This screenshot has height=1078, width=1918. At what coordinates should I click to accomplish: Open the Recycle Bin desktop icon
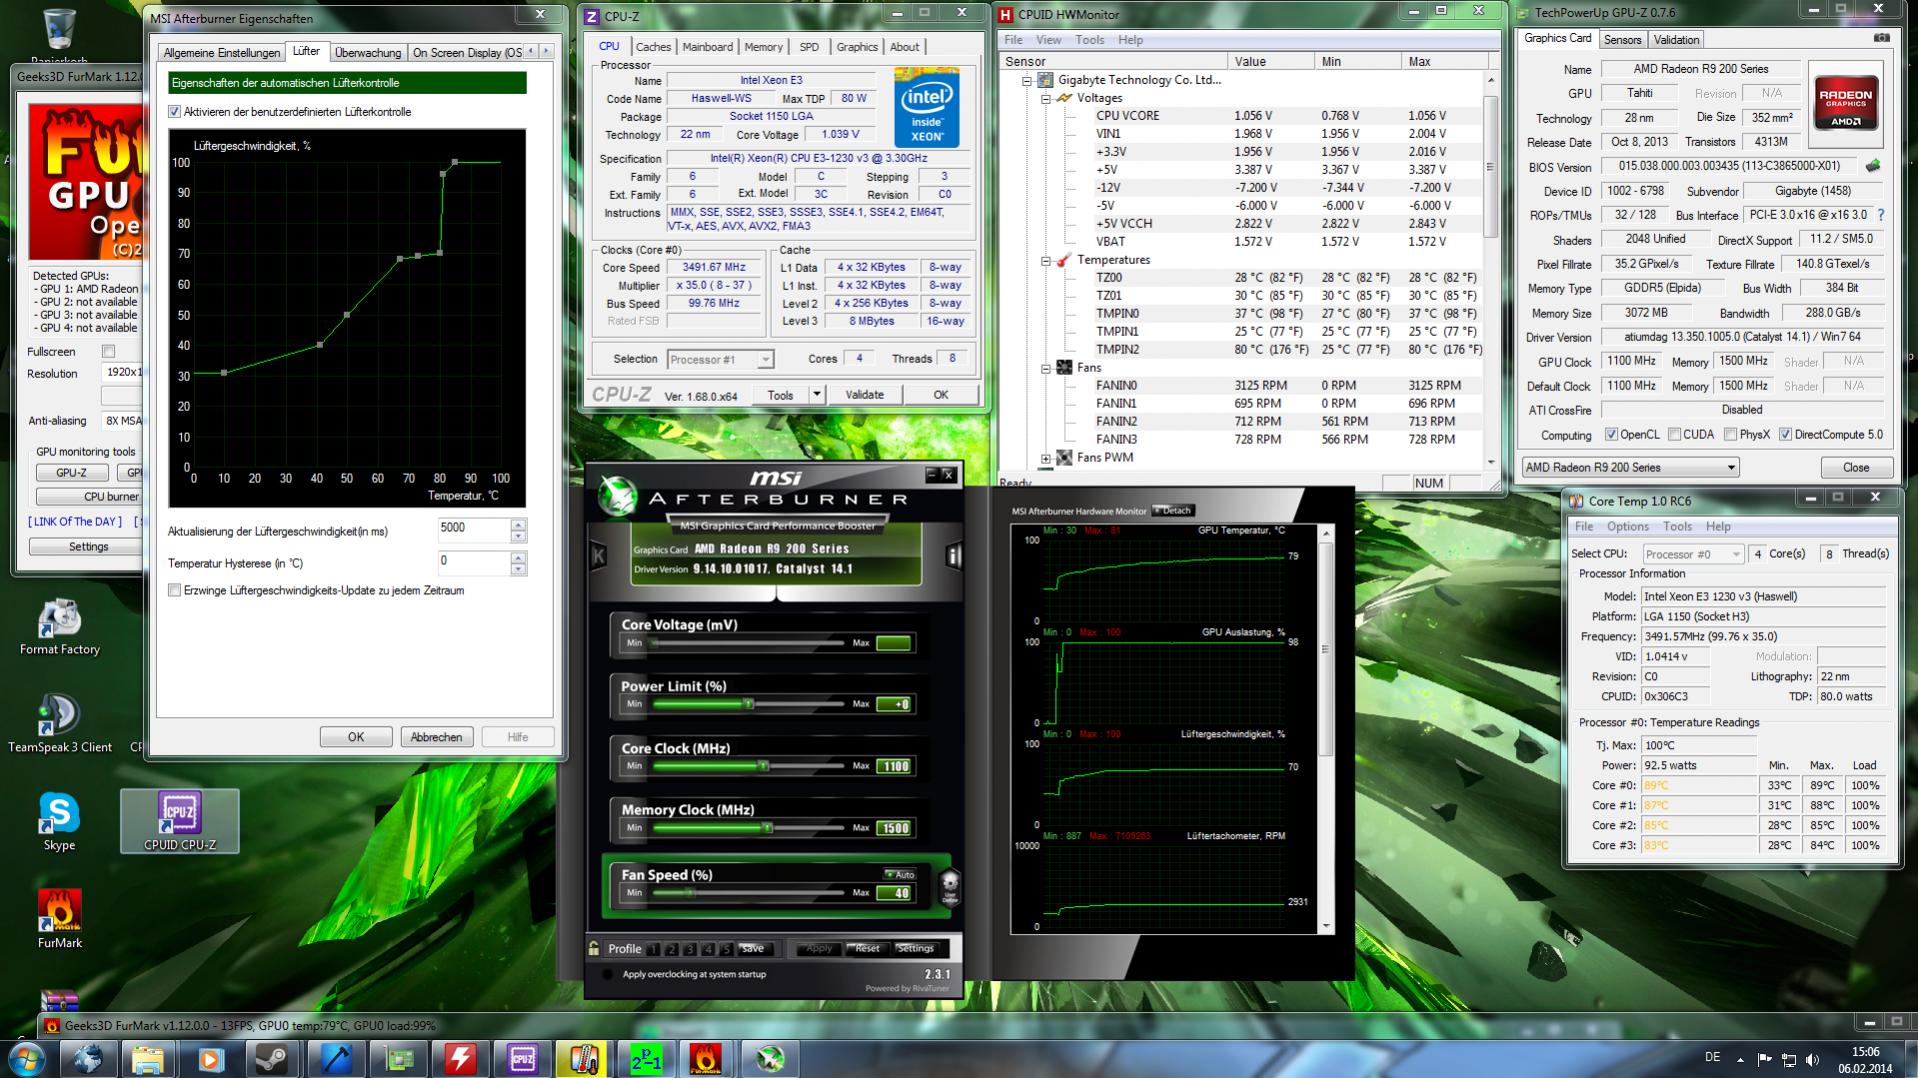58,36
